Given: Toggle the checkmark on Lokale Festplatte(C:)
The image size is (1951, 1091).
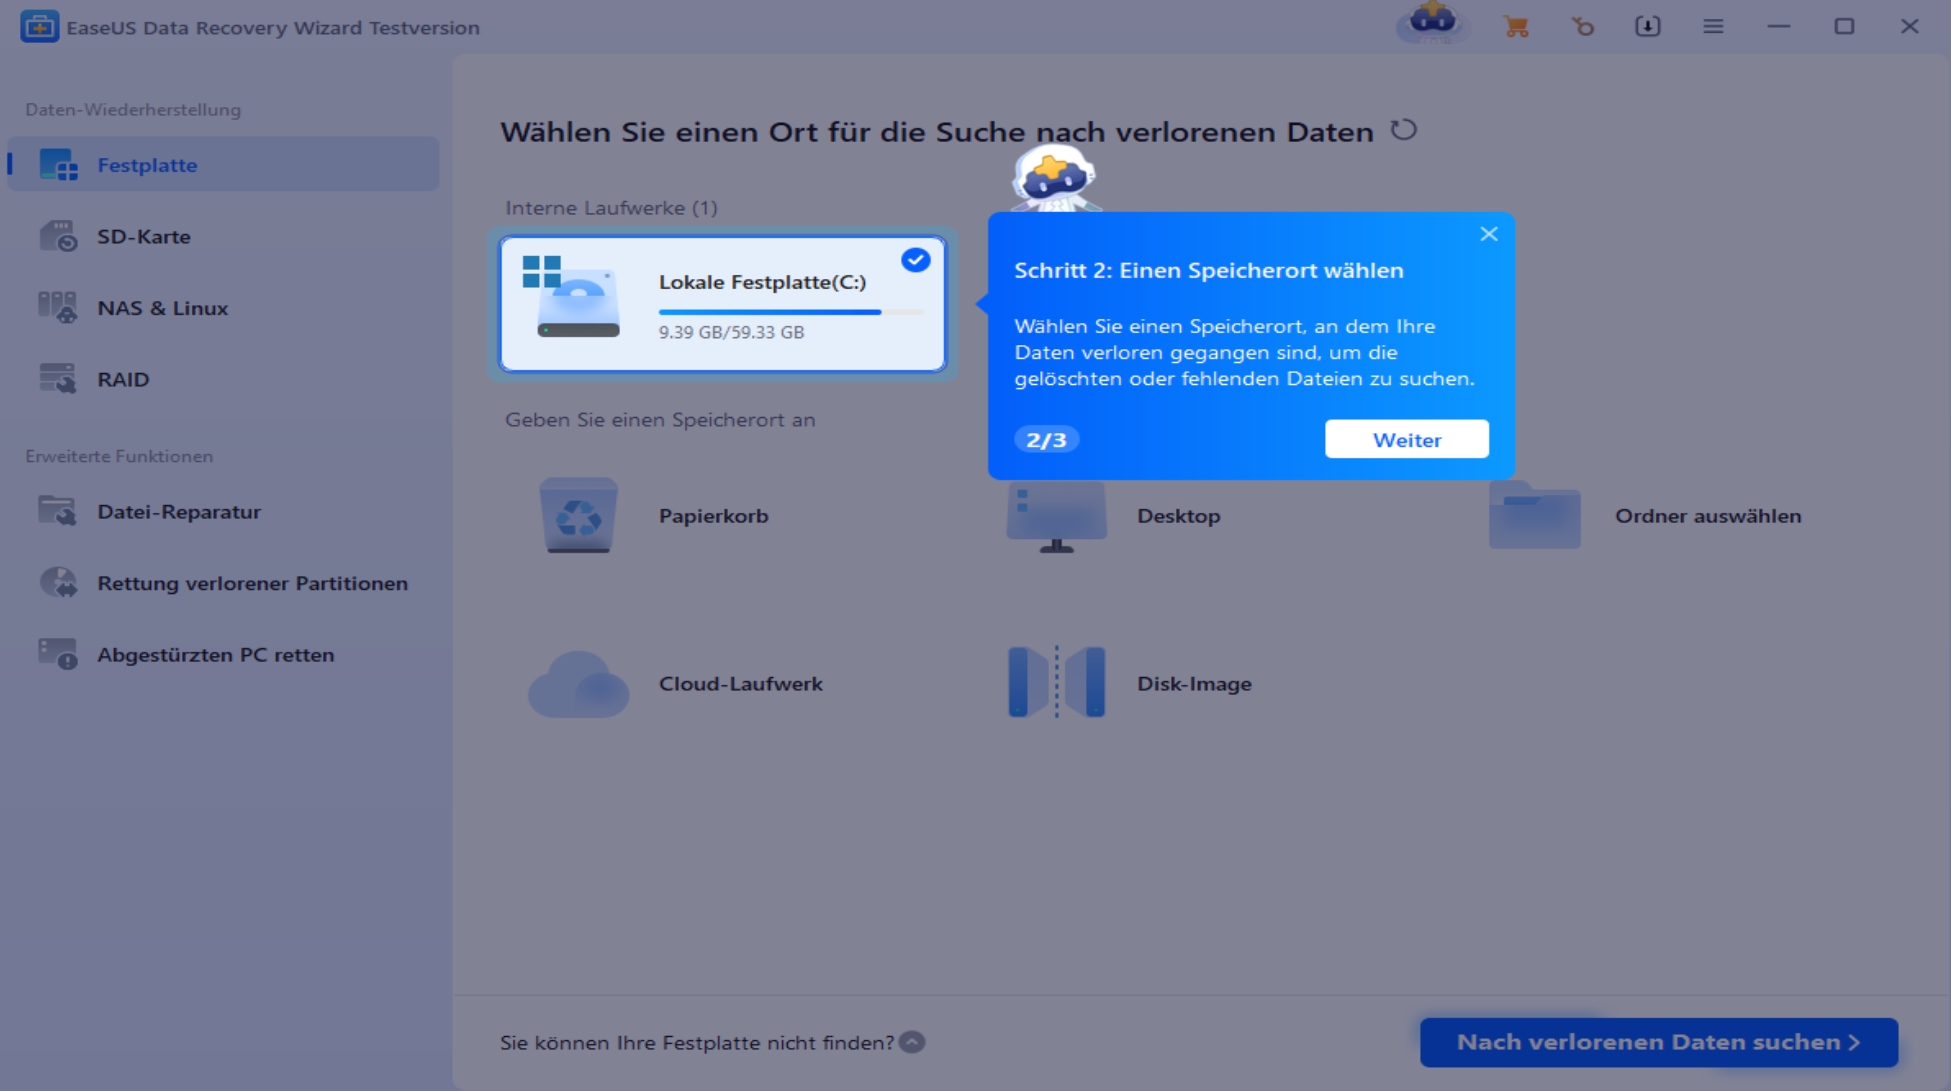Looking at the screenshot, I should [915, 260].
